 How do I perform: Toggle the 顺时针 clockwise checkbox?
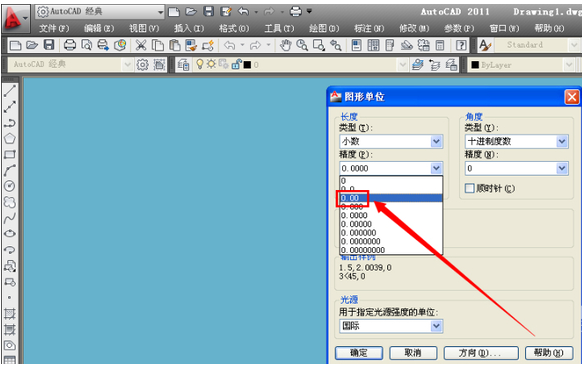[470, 188]
